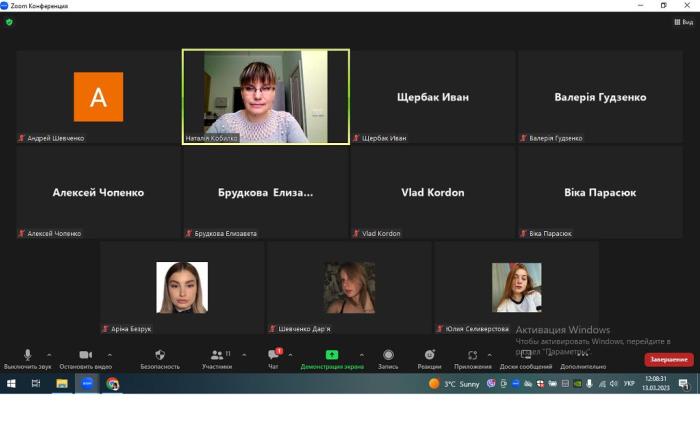Open the Участники participants panel
700x442 pixels.
pos(216,356)
